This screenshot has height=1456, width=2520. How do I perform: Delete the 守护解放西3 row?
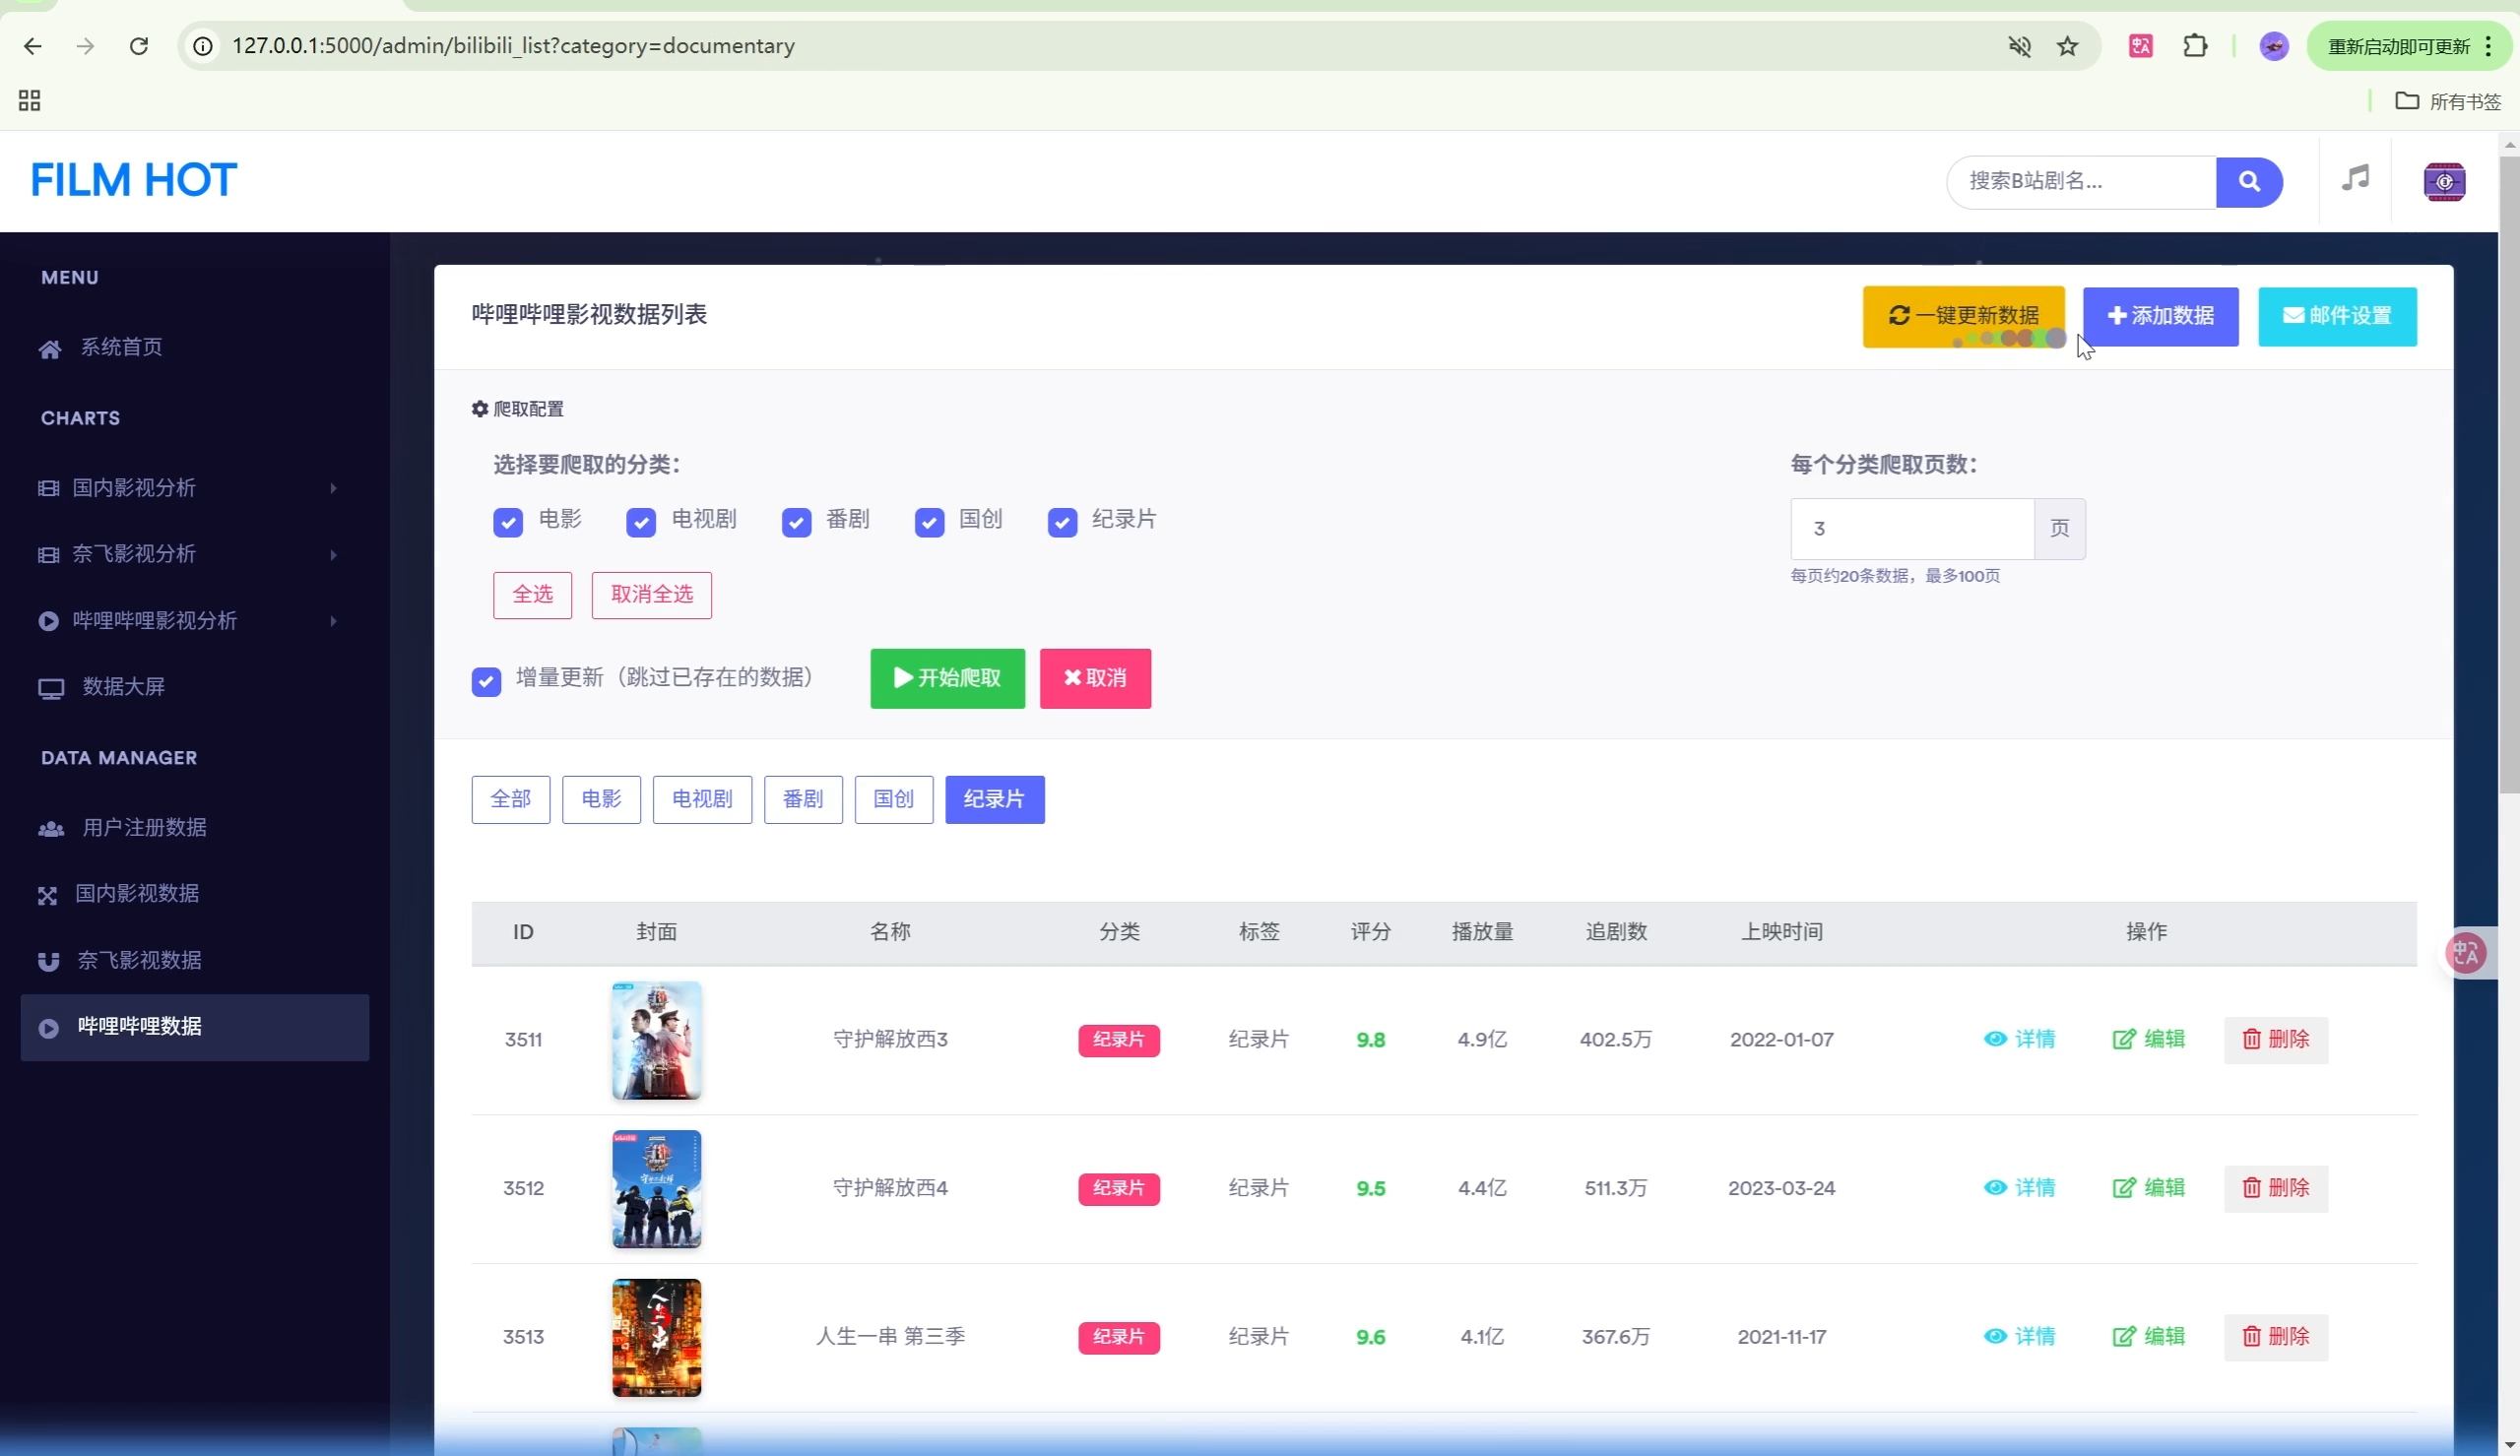(x=2275, y=1040)
